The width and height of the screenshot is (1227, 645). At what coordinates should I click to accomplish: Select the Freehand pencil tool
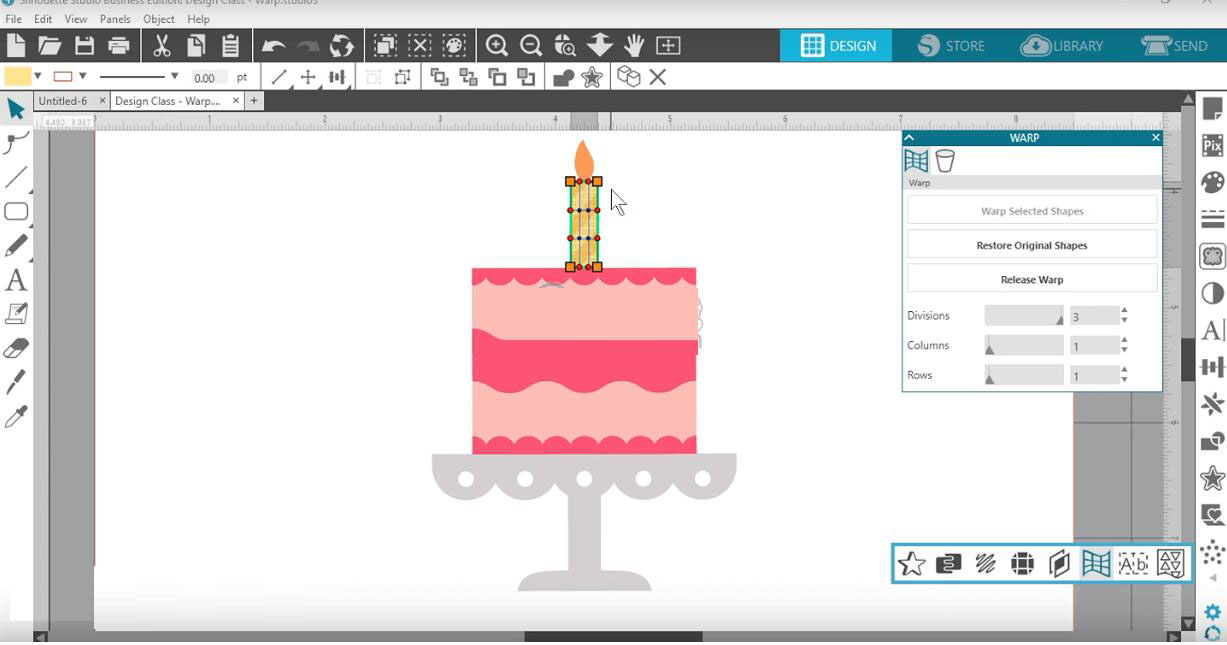tap(16, 245)
